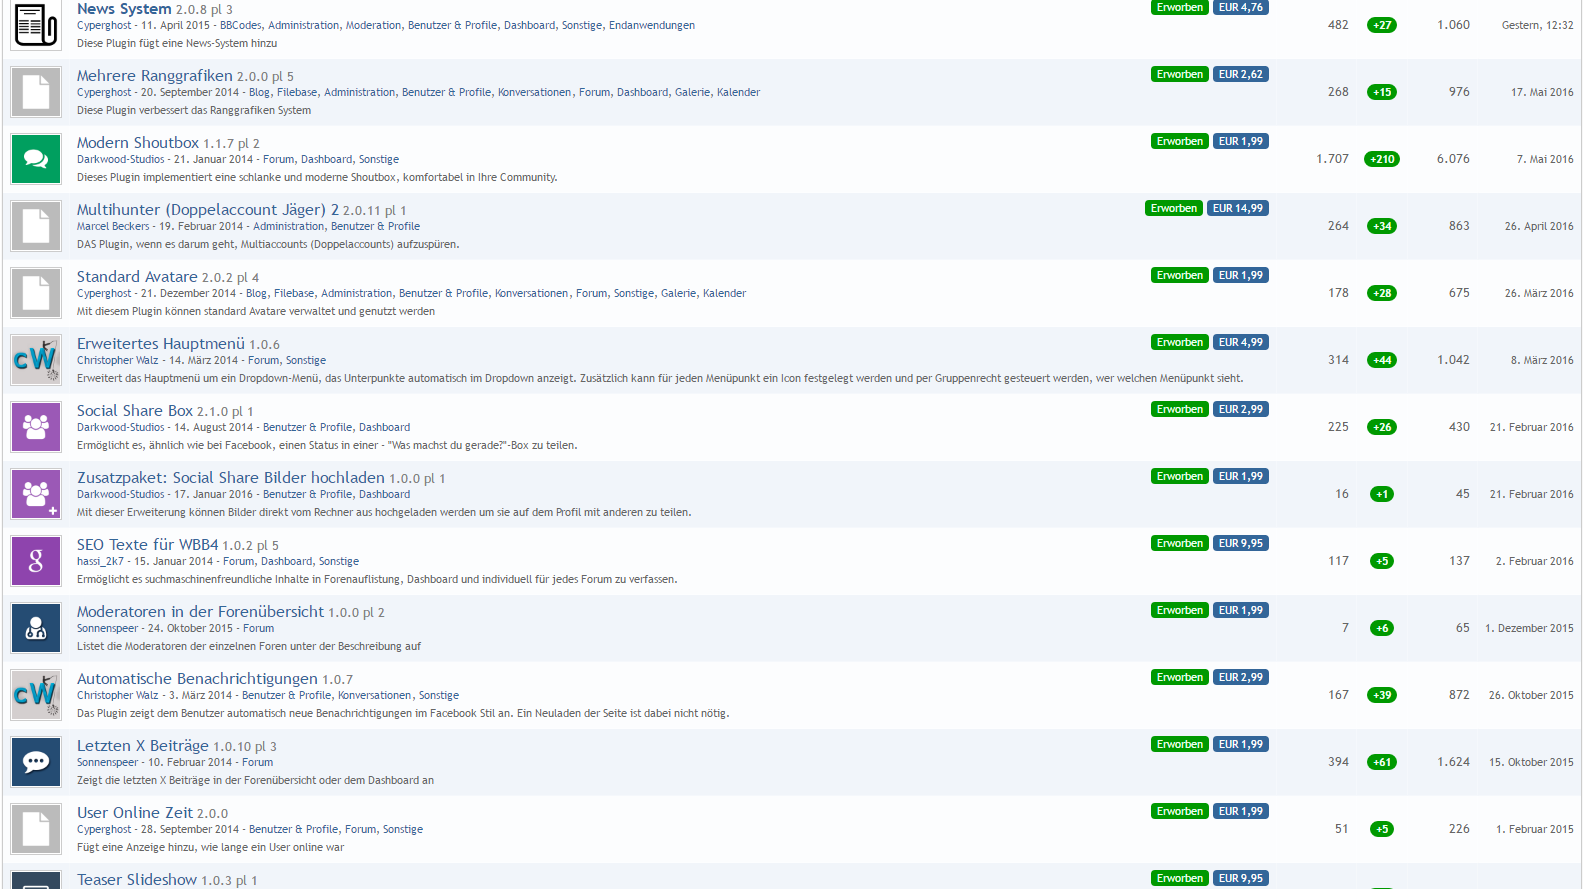
Task: Click the Automatische Benachrichtigungen CW logo icon
Action: click(x=36, y=695)
